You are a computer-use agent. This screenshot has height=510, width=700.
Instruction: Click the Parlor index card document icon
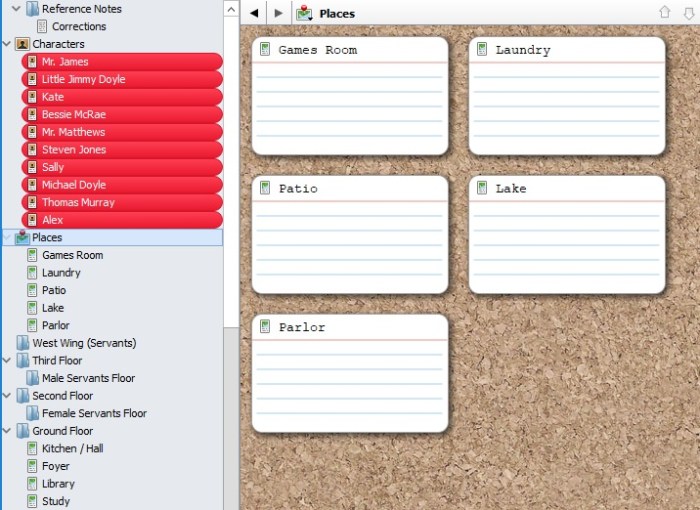coord(265,327)
